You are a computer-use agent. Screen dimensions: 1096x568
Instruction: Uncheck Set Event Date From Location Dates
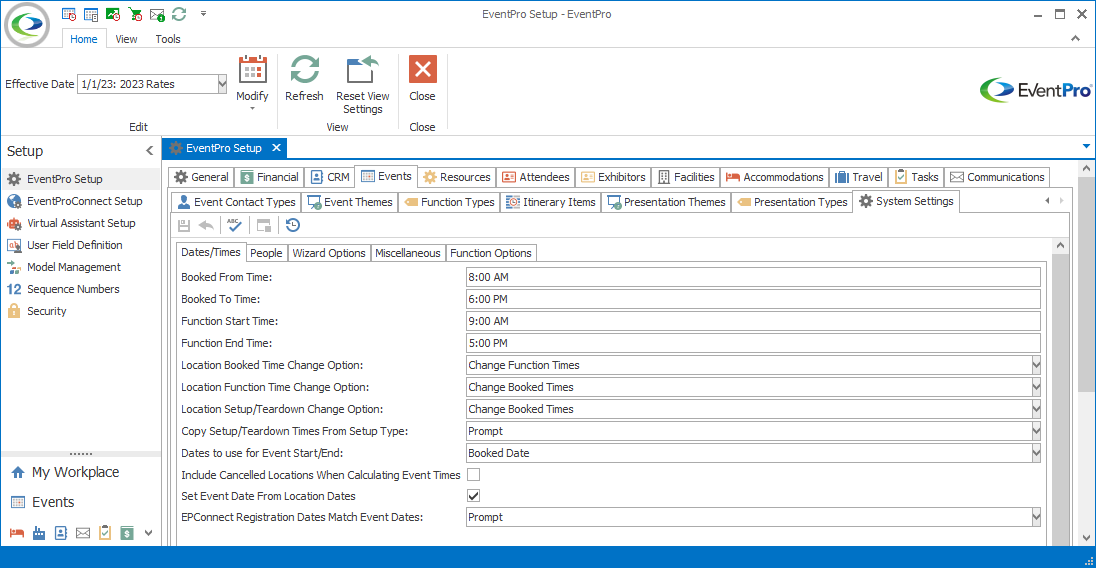473,496
